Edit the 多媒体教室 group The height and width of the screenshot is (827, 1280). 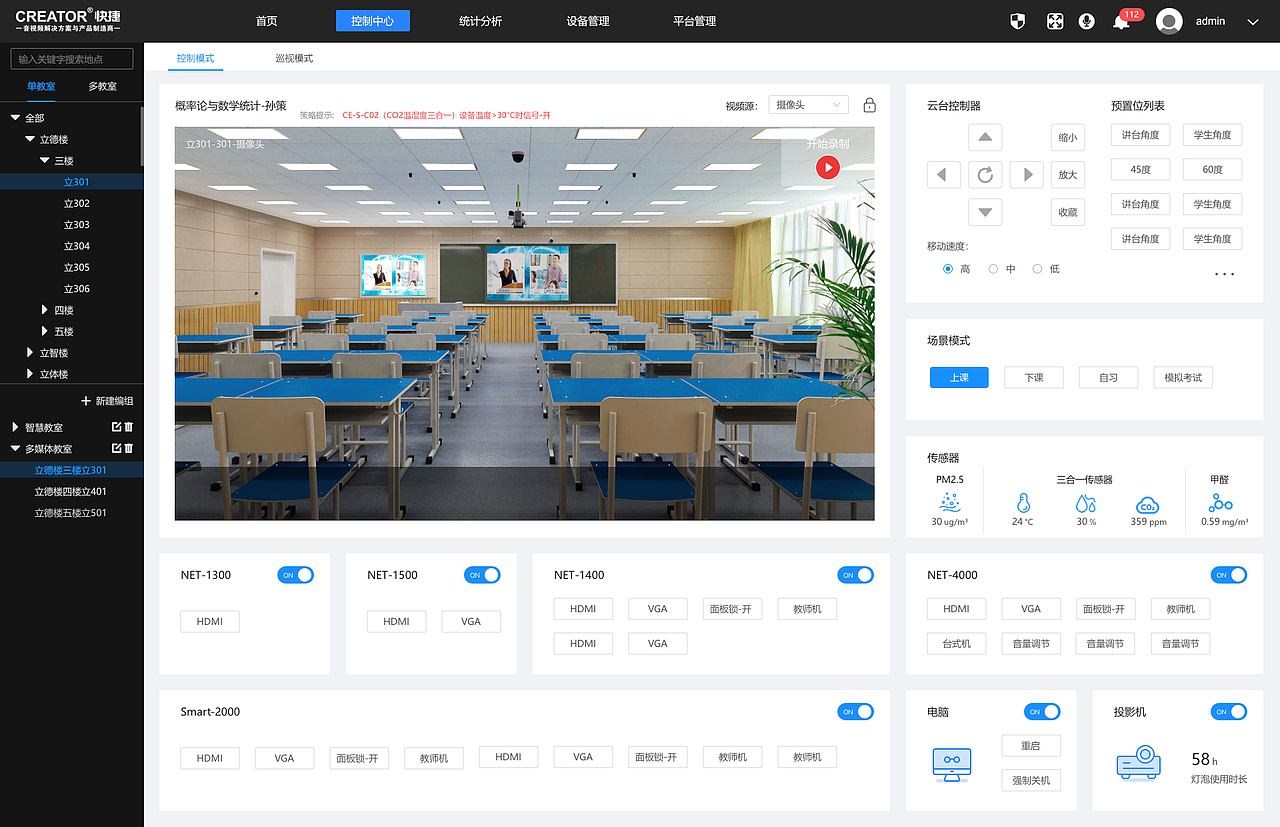coord(117,448)
